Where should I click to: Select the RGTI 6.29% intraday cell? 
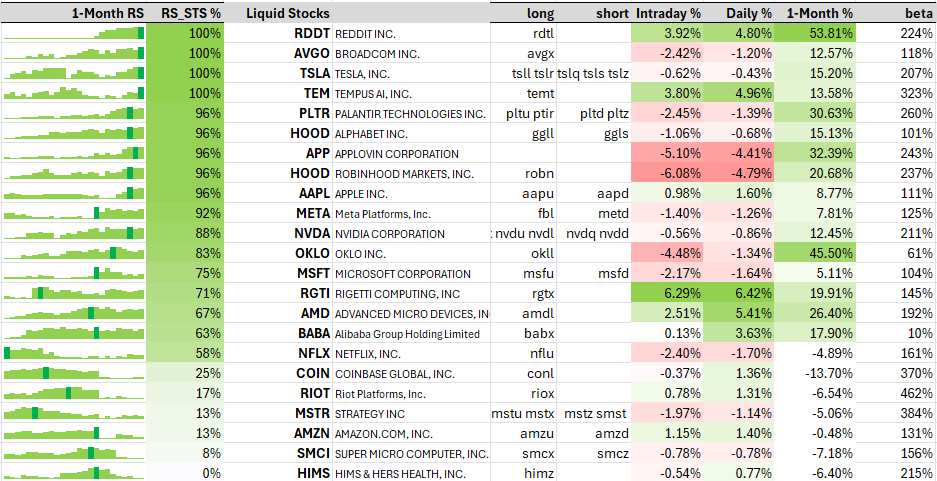pos(668,293)
